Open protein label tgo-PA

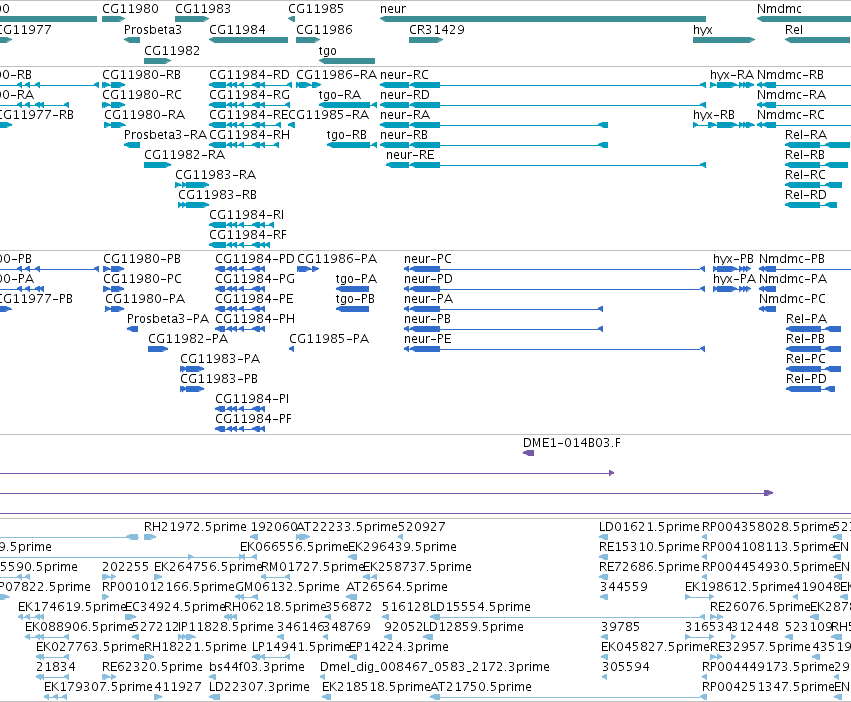(356, 279)
